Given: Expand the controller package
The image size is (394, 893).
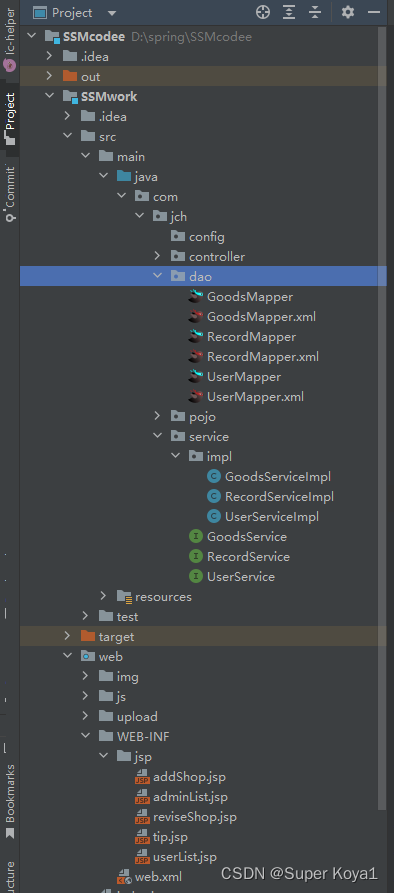Looking at the screenshot, I should [158, 256].
